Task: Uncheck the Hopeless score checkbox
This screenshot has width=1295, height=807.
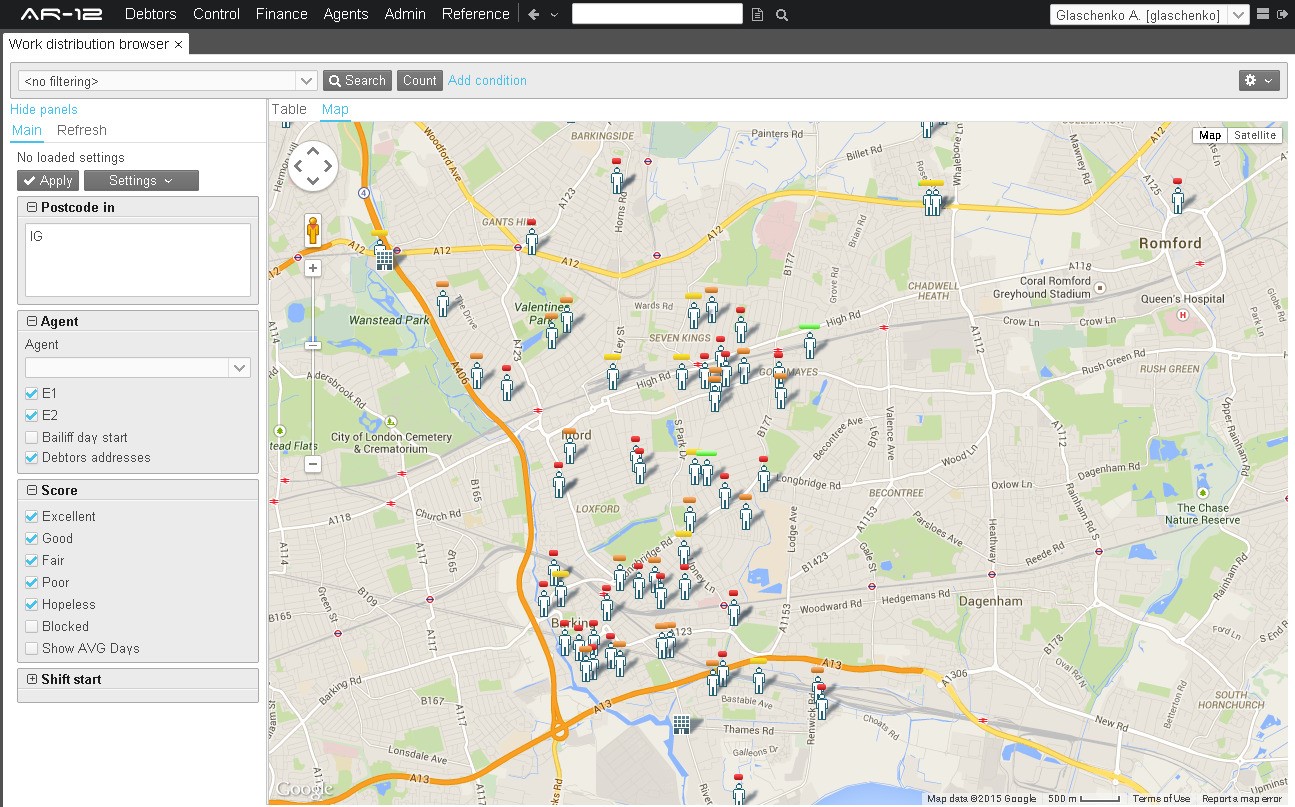Action: tap(32, 605)
